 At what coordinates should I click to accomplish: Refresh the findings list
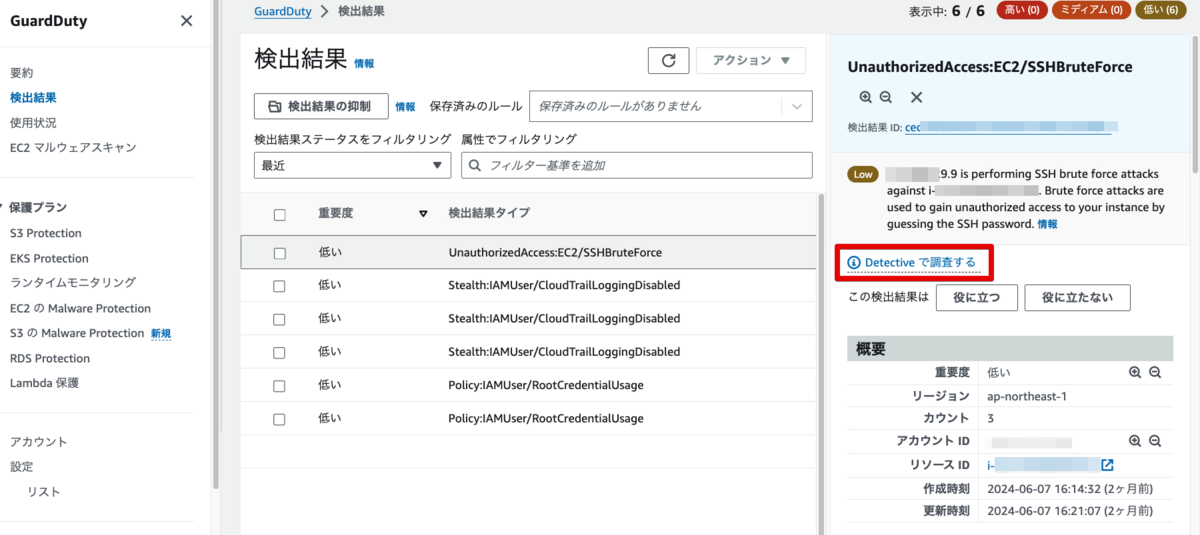668,60
